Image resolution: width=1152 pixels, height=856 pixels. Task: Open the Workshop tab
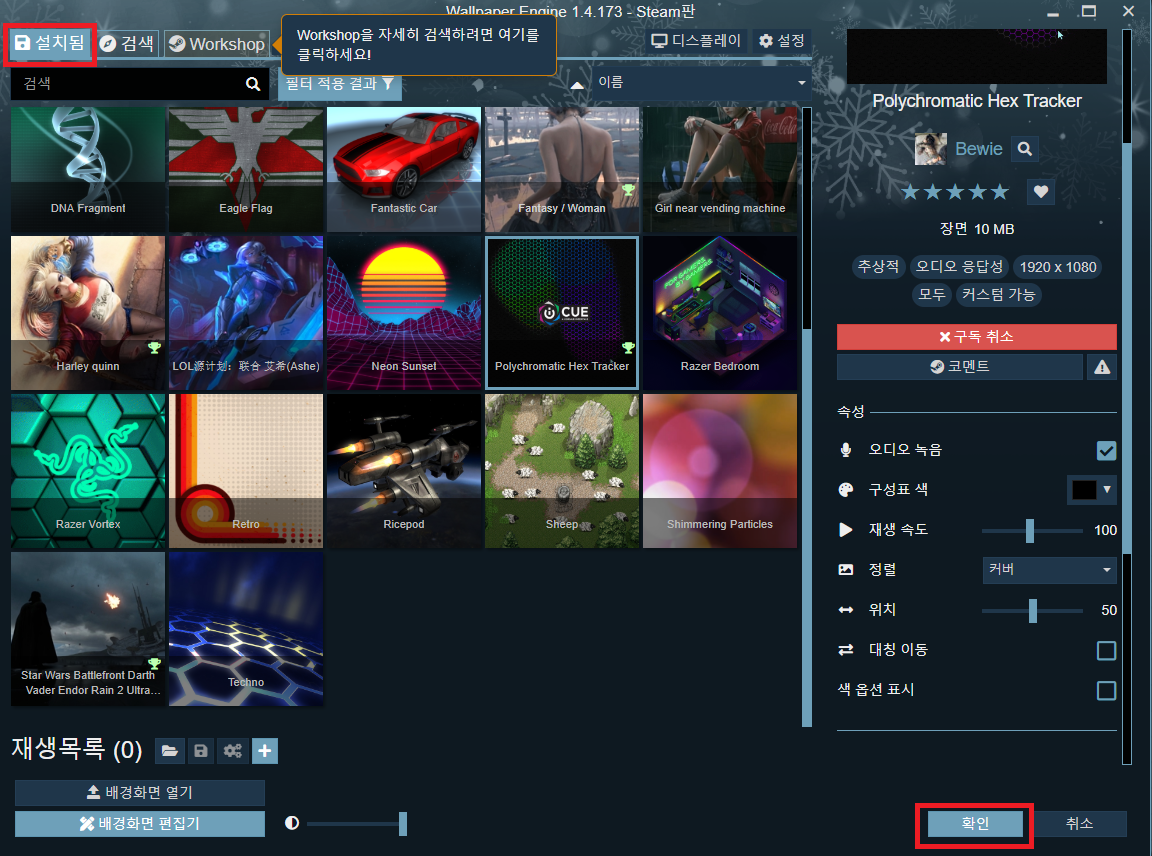coord(217,44)
